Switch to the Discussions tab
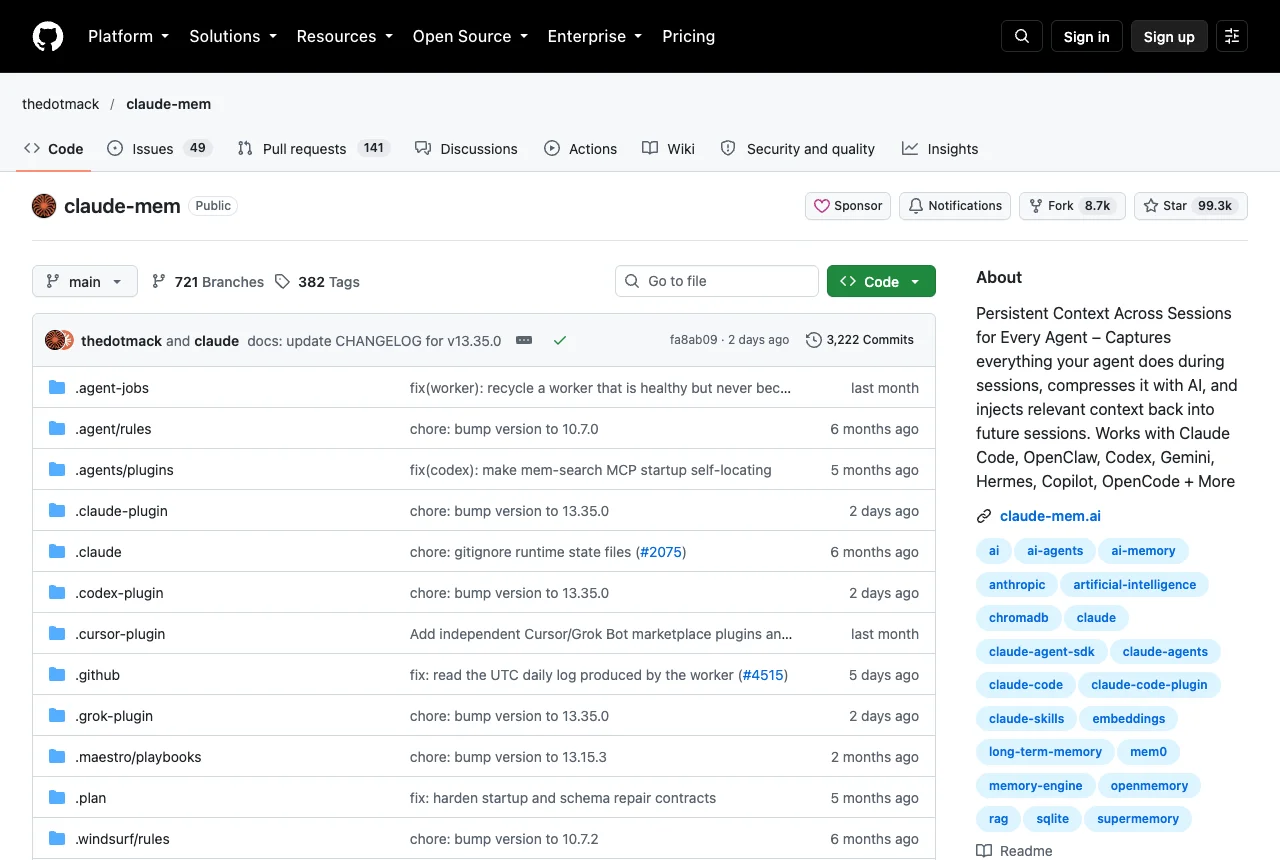The height and width of the screenshot is (860, 1280). tap(466, 149)
